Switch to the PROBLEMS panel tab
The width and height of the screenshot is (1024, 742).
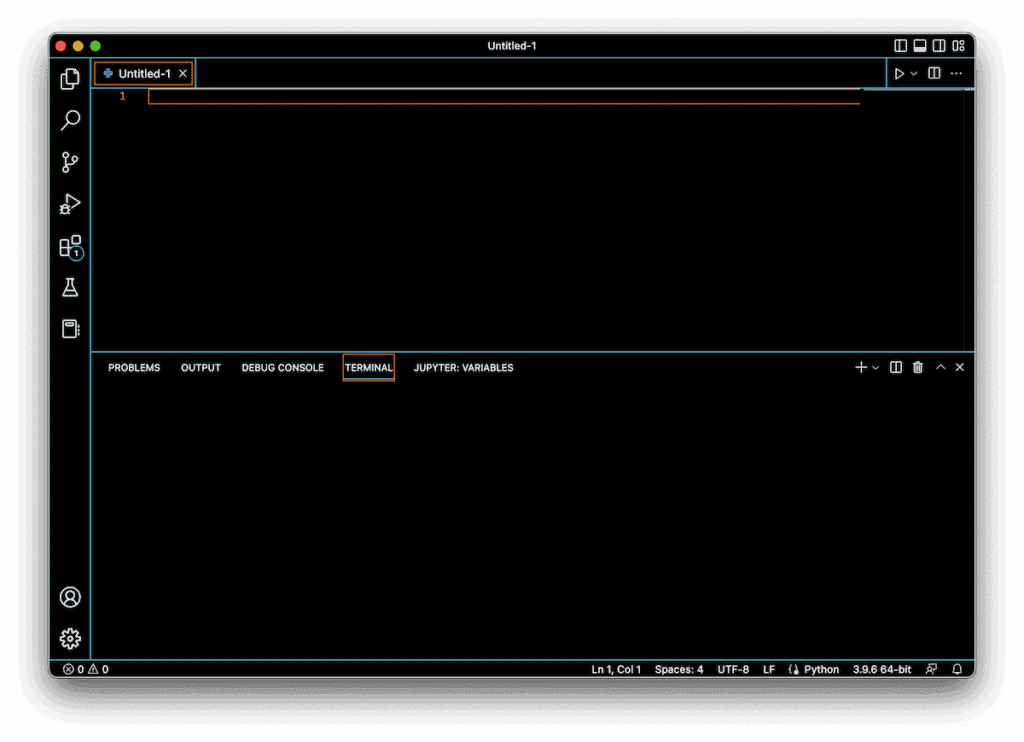click(x=134, y=368)
